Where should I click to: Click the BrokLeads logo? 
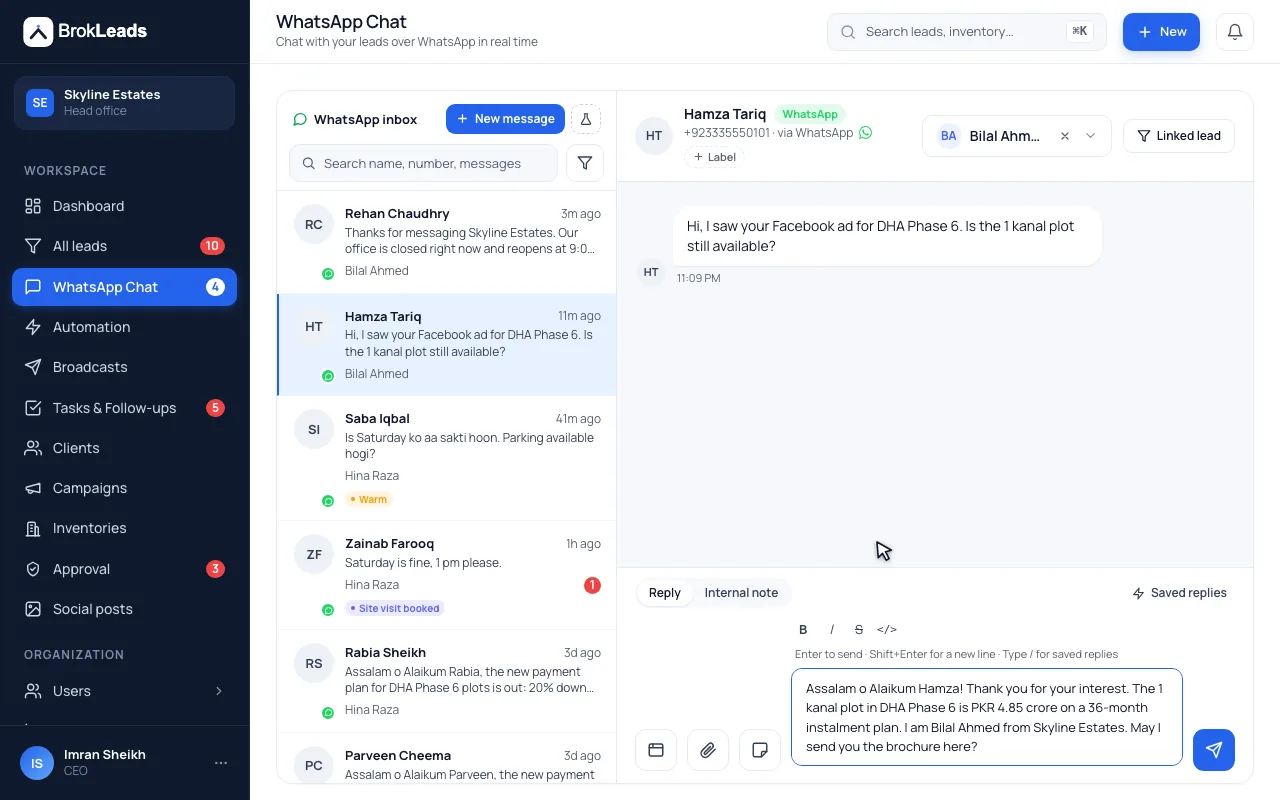click(85, 32)
